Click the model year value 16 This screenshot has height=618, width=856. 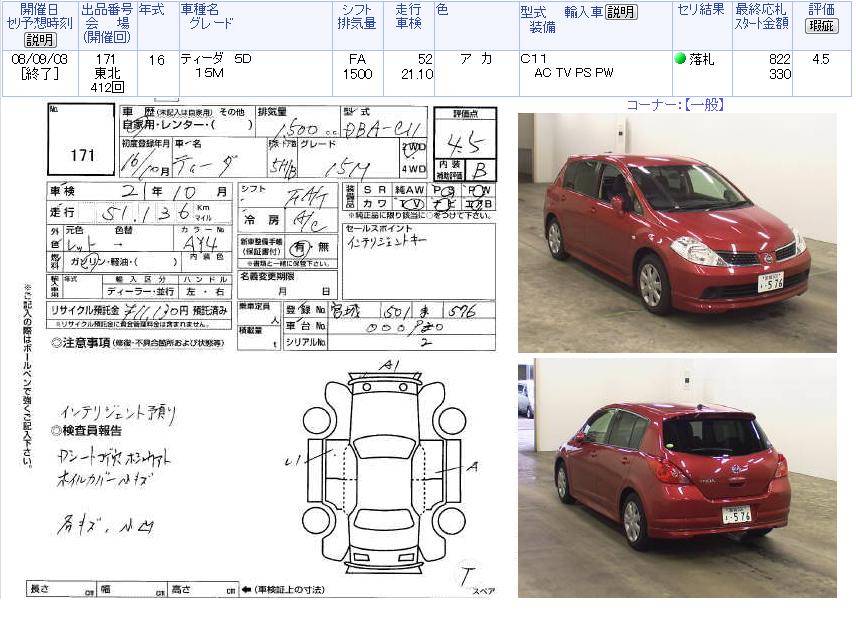point(157,60)
